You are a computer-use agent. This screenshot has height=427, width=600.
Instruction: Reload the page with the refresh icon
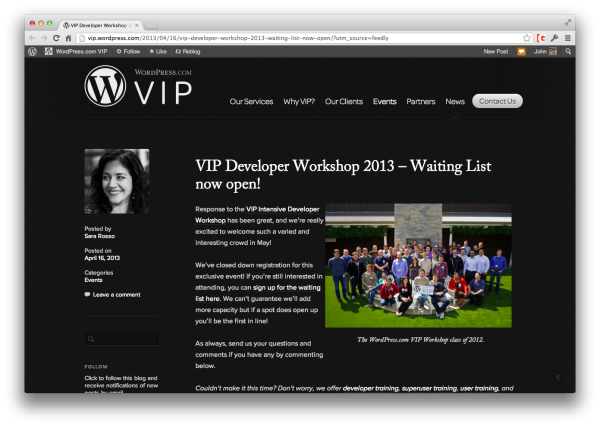pyautogui.click(x=56, y=38)
